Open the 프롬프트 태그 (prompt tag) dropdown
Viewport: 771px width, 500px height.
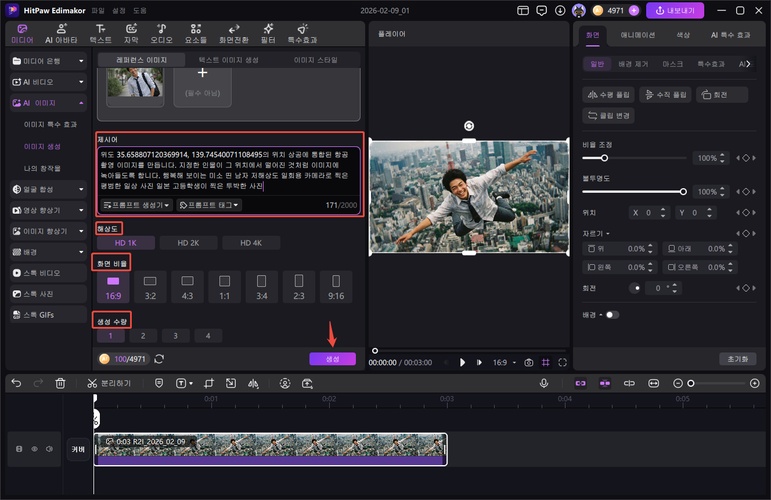point(209,205)
